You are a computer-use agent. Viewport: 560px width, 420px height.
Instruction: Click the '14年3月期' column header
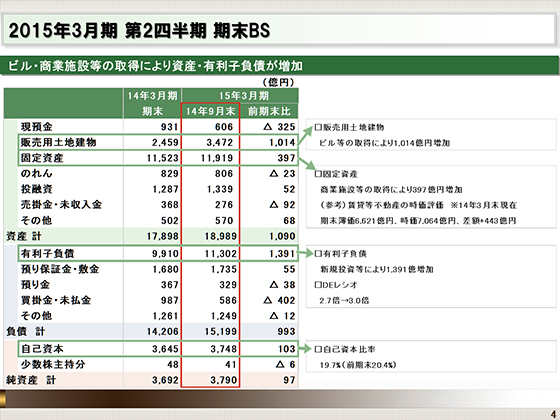pyautogui.click(x=152, y=96)
